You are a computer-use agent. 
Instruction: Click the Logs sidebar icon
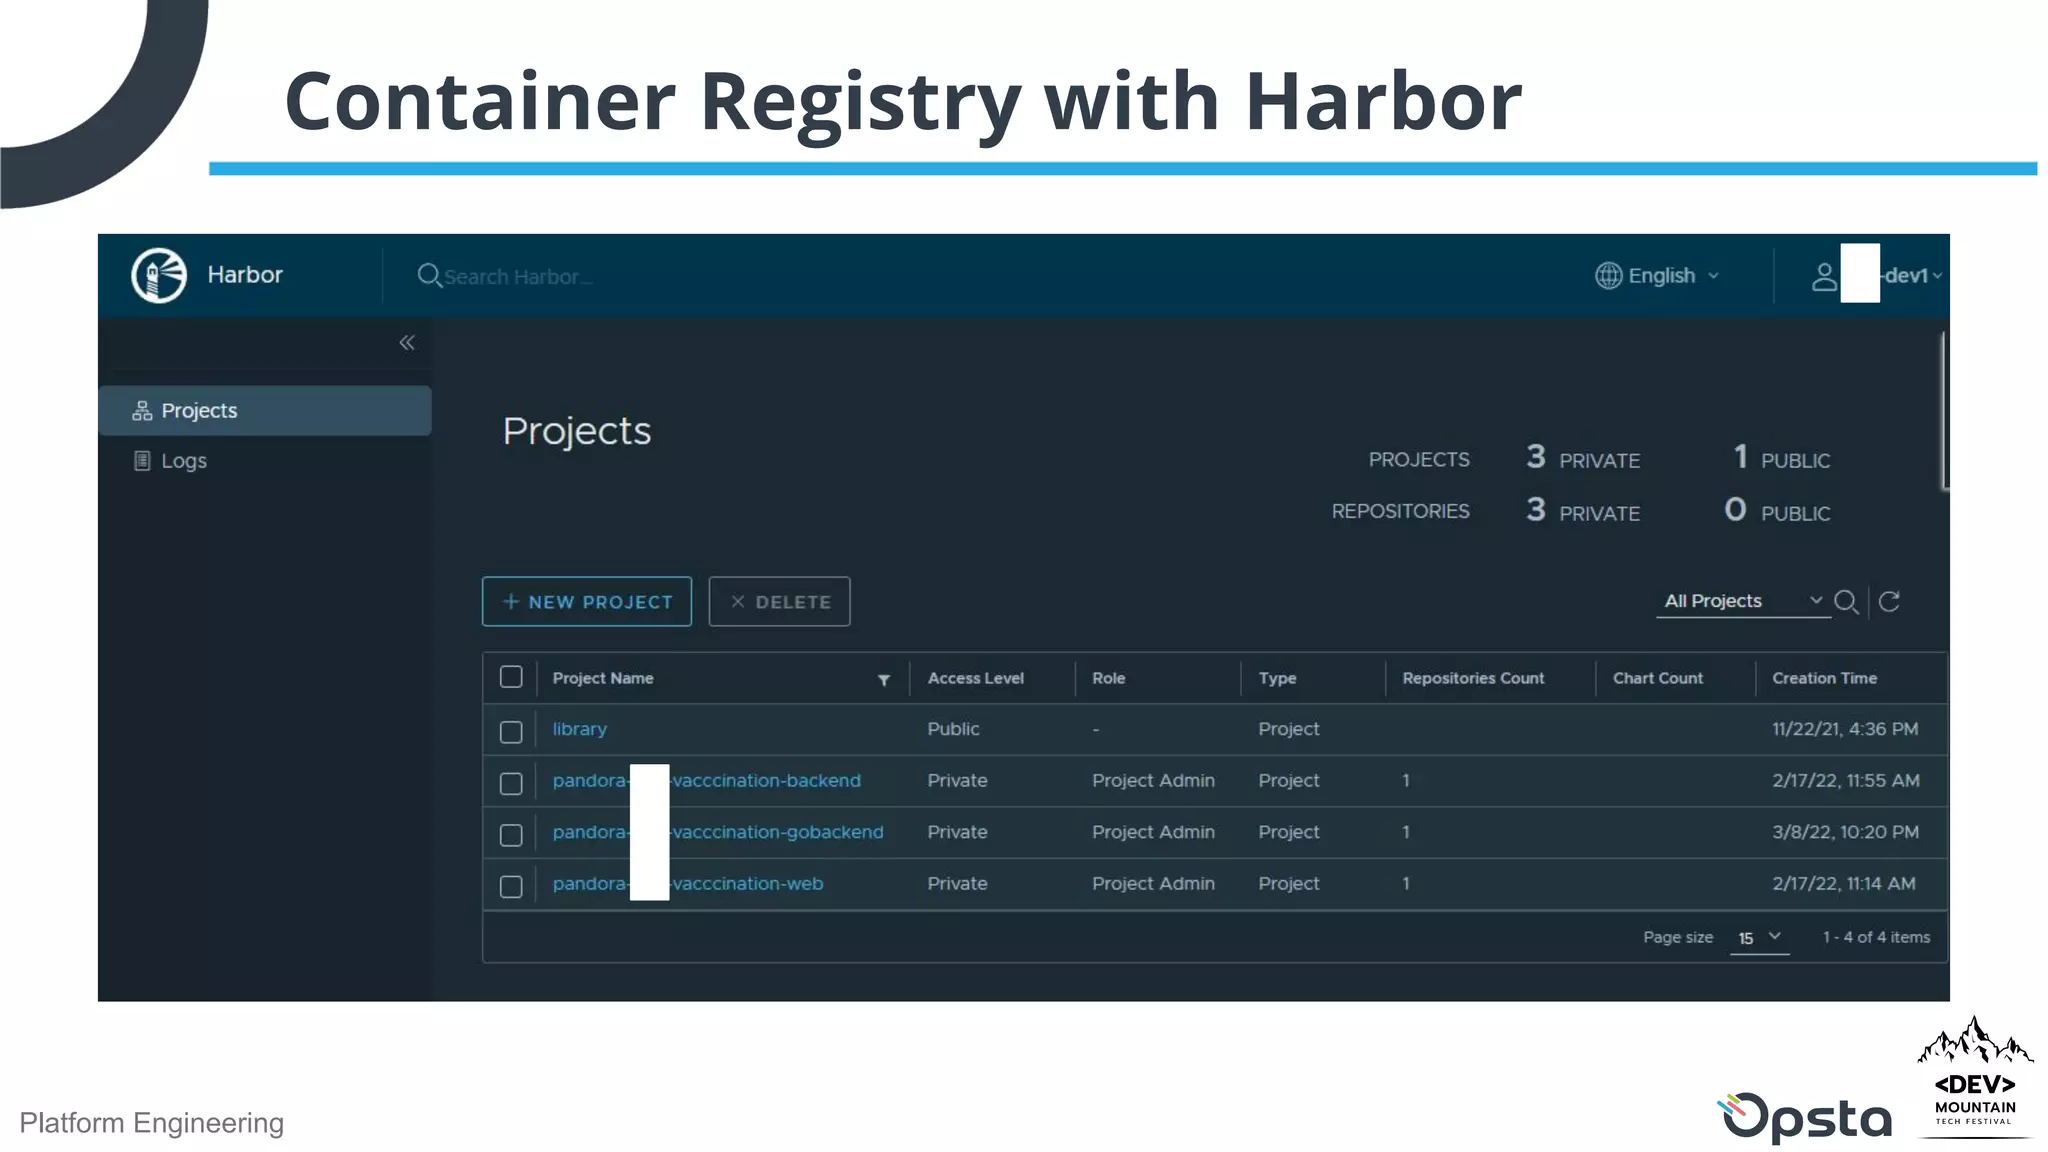coord(142,461)
